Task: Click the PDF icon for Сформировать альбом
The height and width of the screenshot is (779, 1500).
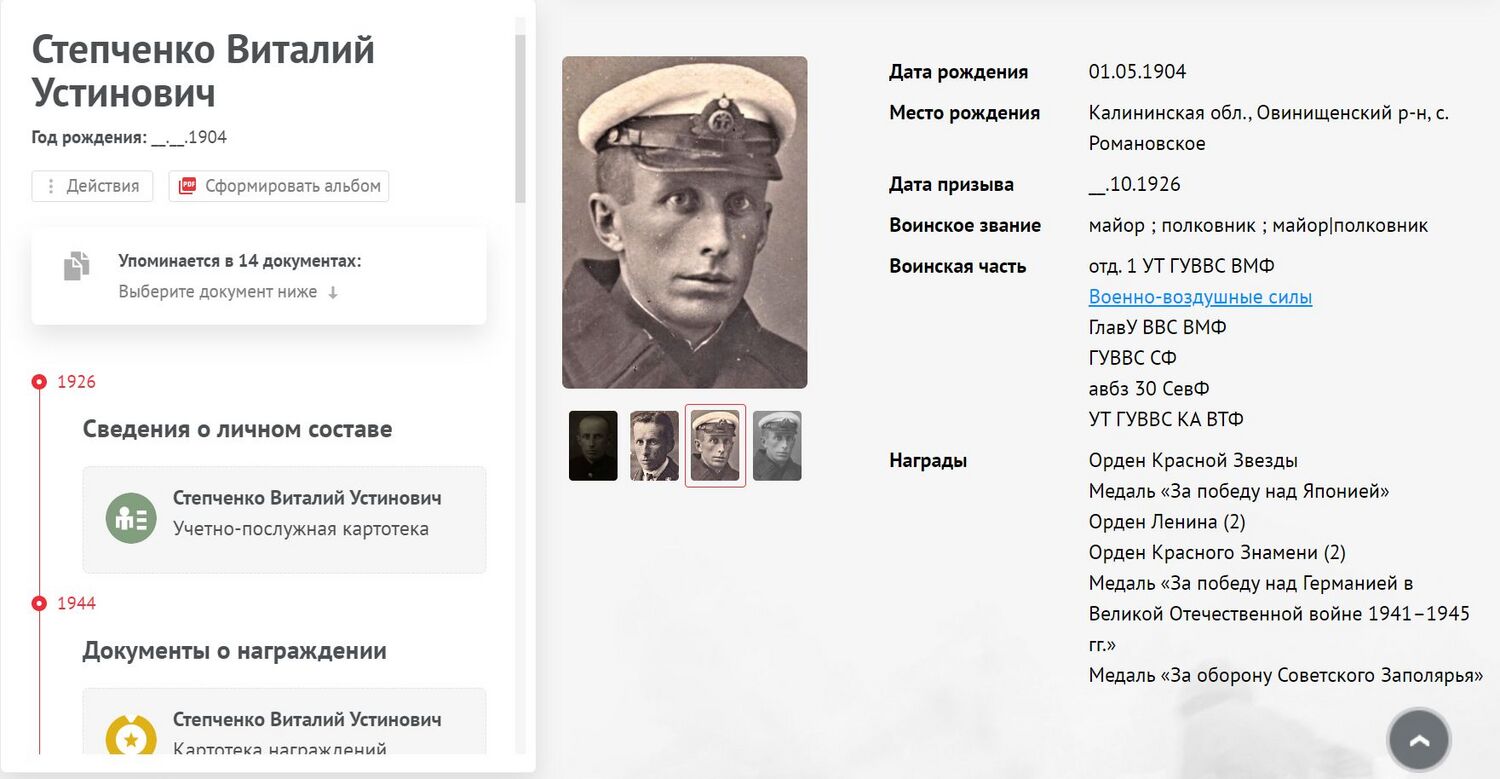Action: tap(187, 186)
